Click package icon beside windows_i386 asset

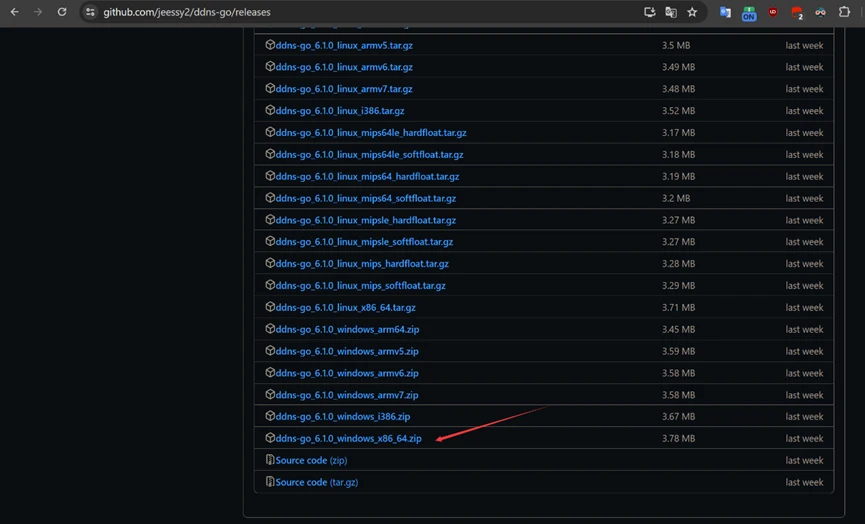(270, 416)
